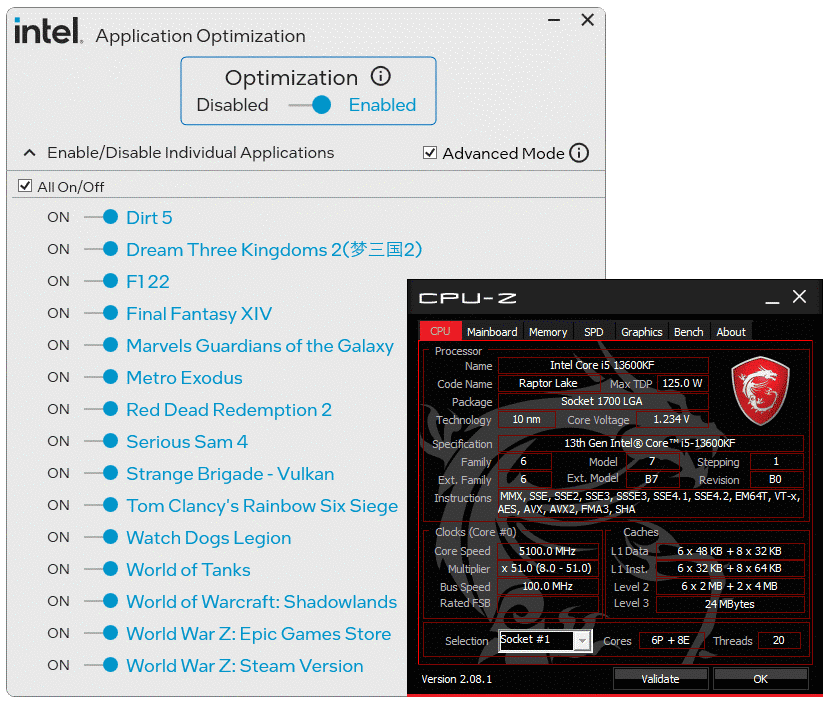Screen dimensions: 830x702
Task: Click the Cores value 6P + 8E
Action: (671, 641)
